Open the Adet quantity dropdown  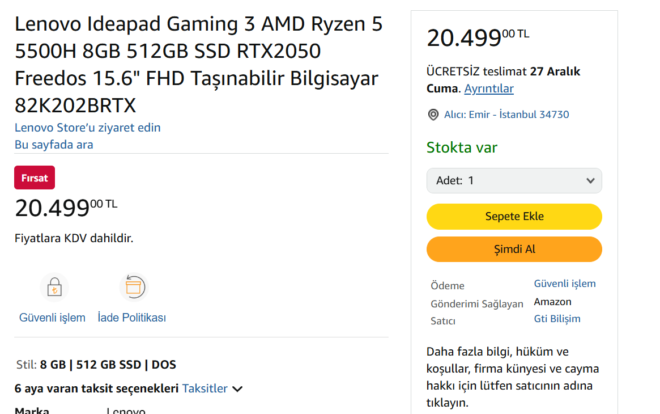[x=514, y=180]
